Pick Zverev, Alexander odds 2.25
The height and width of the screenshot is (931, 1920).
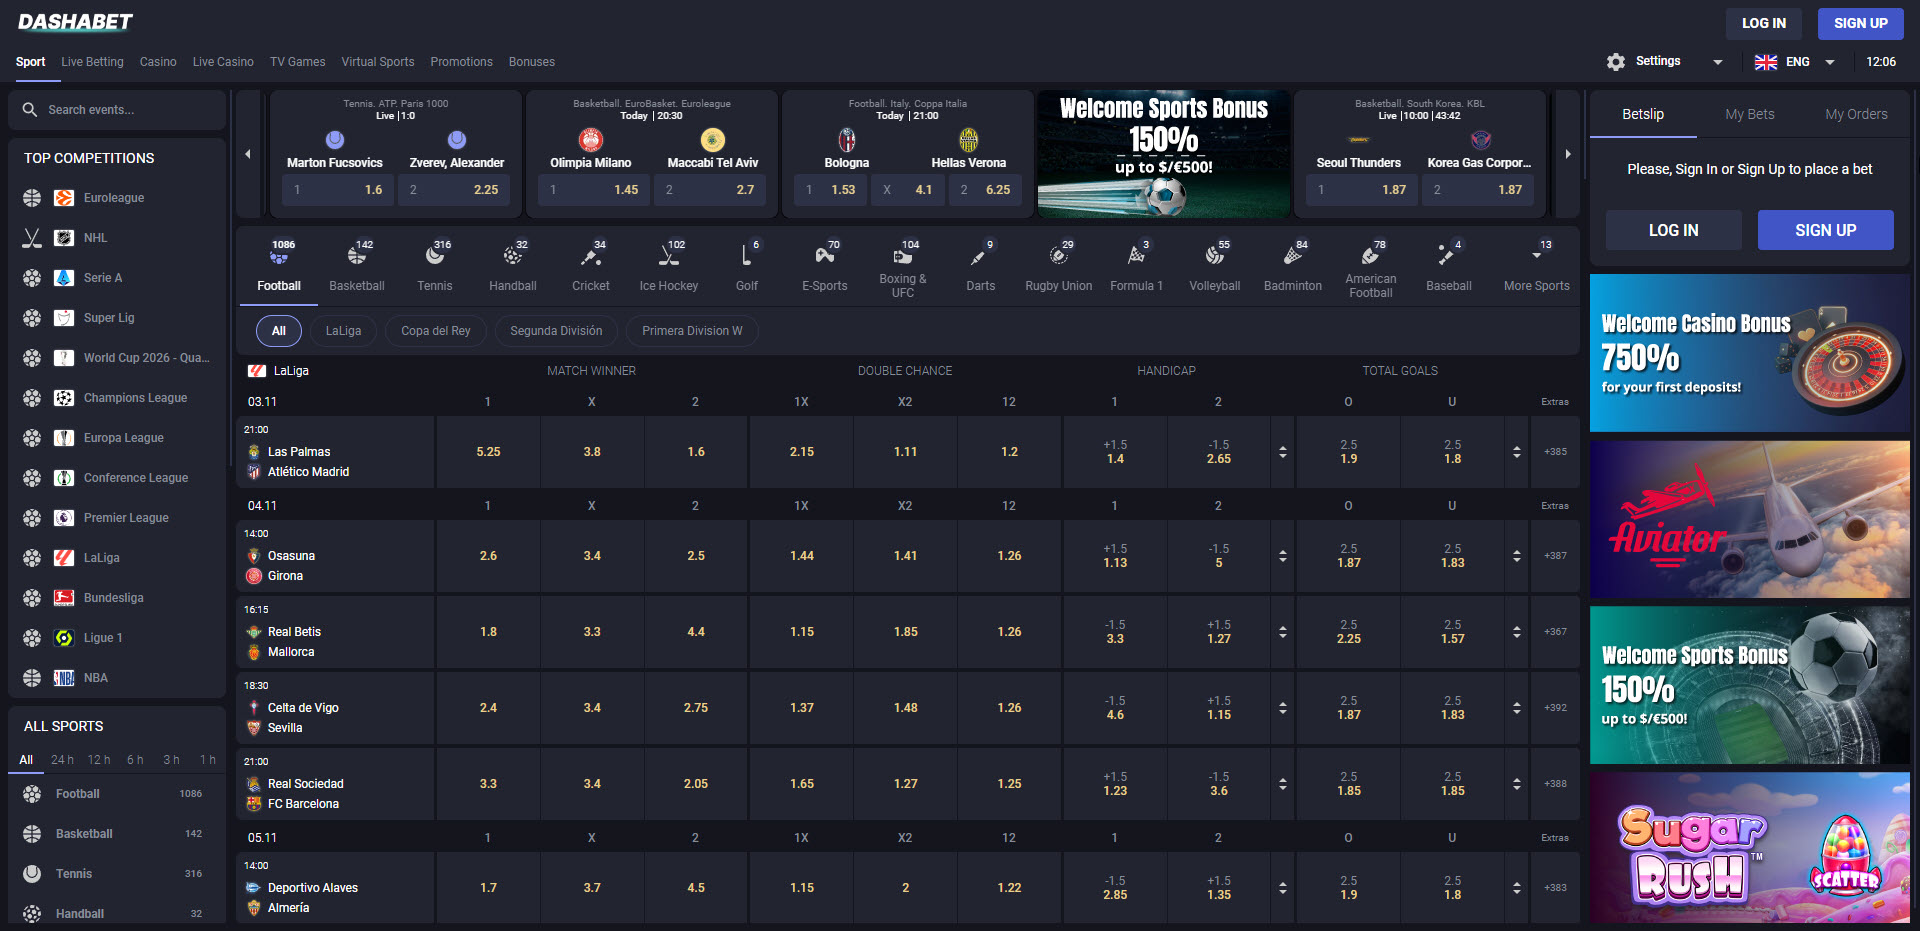[454, 190]
